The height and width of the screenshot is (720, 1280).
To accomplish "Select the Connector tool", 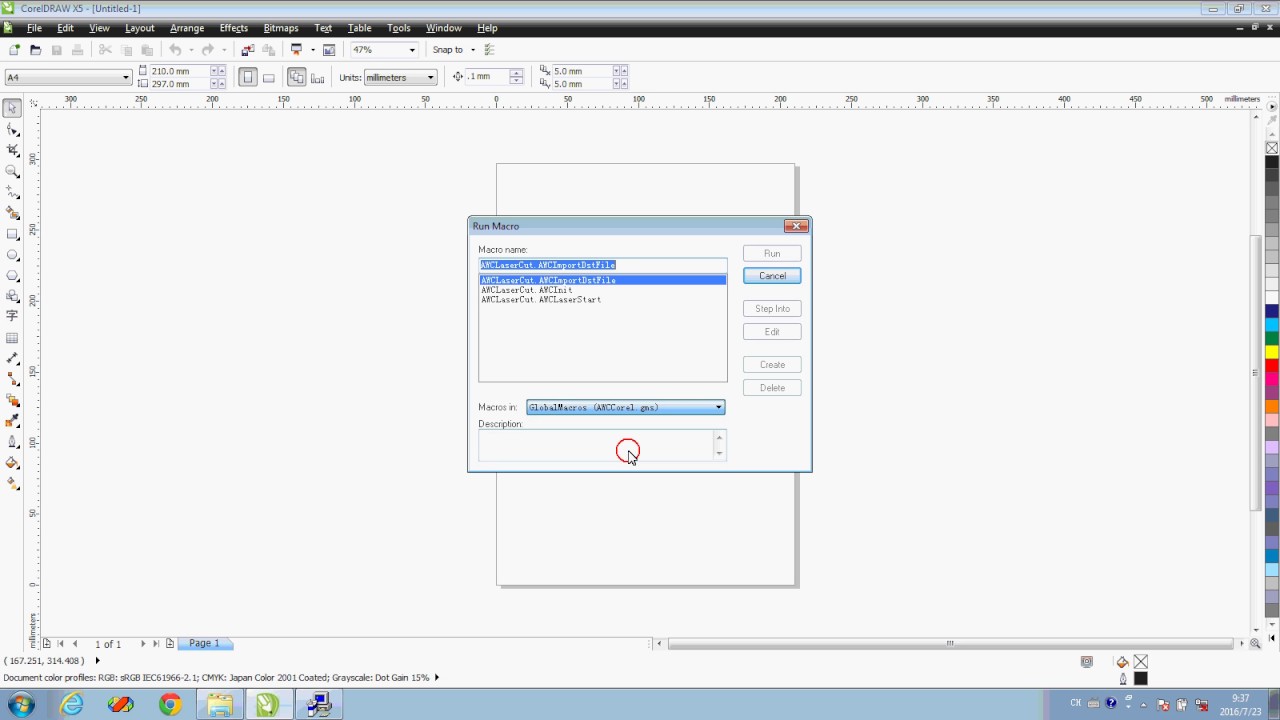I will 13,379.
